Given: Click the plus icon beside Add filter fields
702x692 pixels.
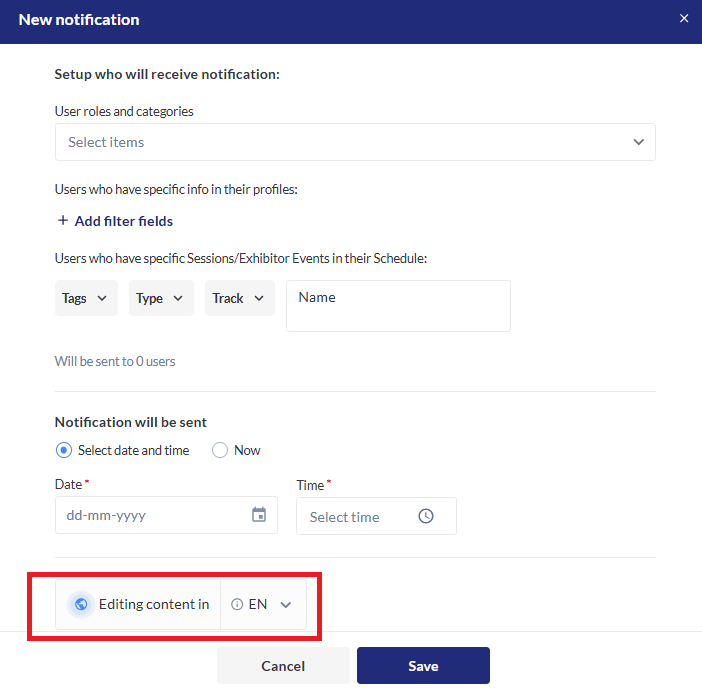Looking at the screenshot, I should tap(63, 221).
